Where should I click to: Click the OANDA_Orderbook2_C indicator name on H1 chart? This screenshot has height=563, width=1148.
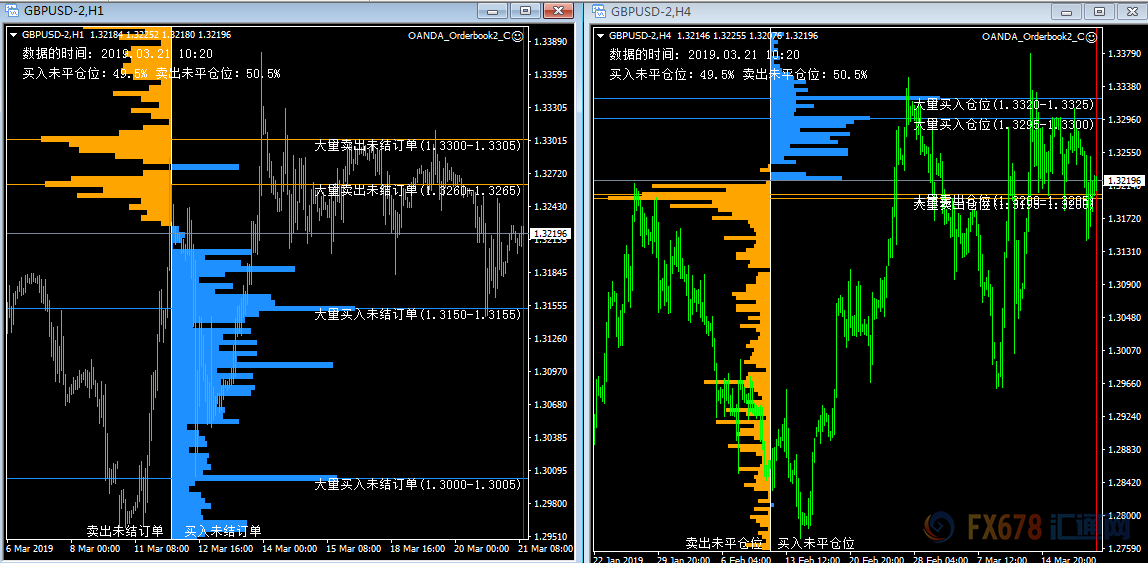coord(459,35)
